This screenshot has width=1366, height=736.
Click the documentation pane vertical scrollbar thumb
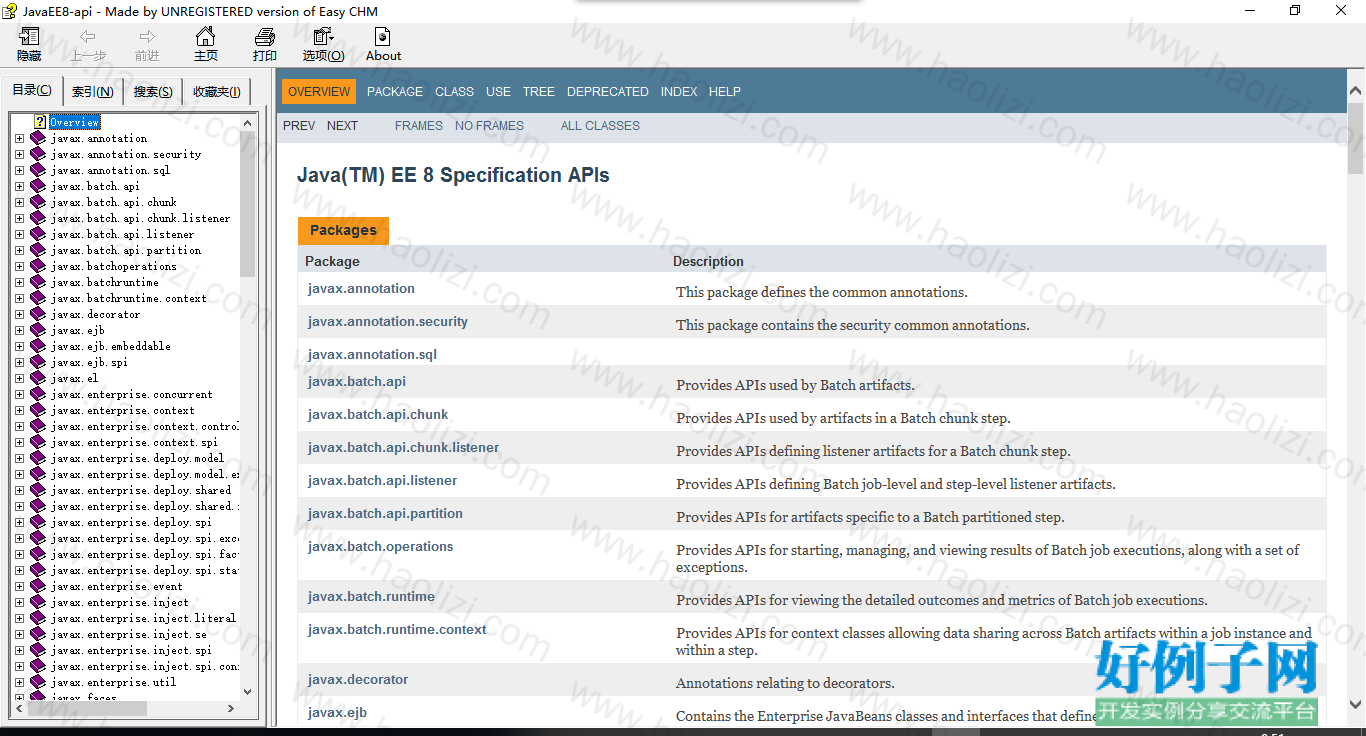(1355, 137)
